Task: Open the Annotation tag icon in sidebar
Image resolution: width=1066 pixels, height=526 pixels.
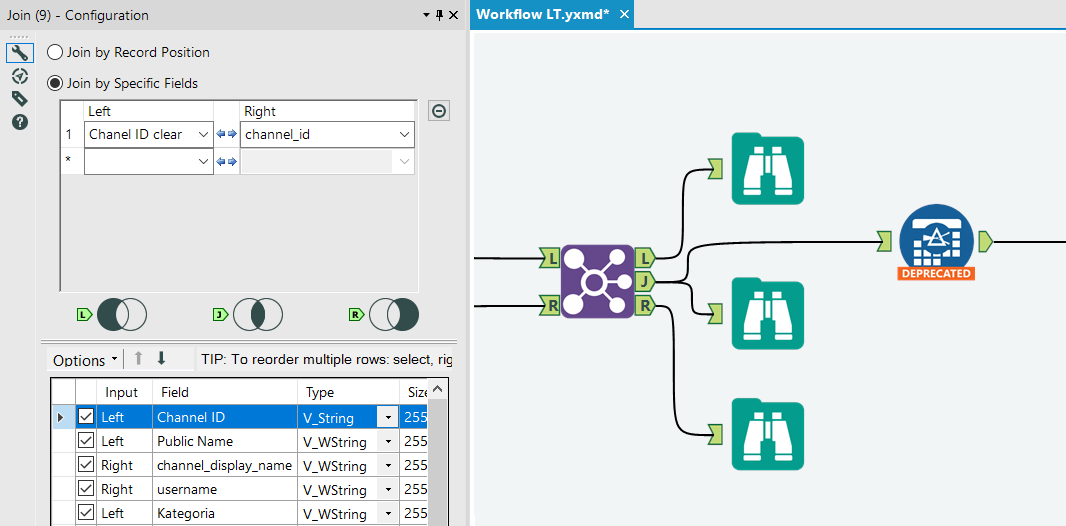Action: tap(19, 98)
